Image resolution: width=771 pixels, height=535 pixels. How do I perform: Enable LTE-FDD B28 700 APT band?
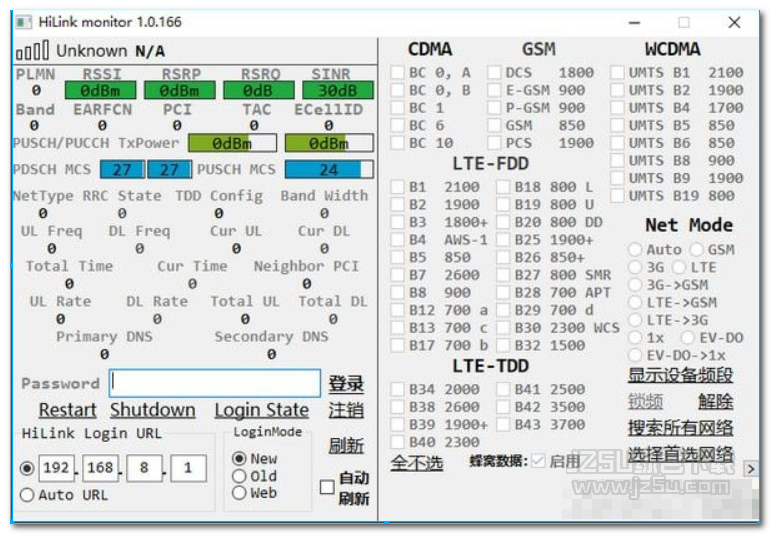coord(503,293)
